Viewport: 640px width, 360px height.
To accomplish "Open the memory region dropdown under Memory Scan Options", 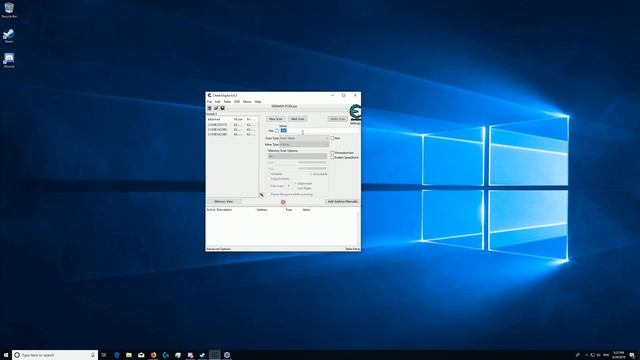I will pyautogui.click(x=297, y=156).
